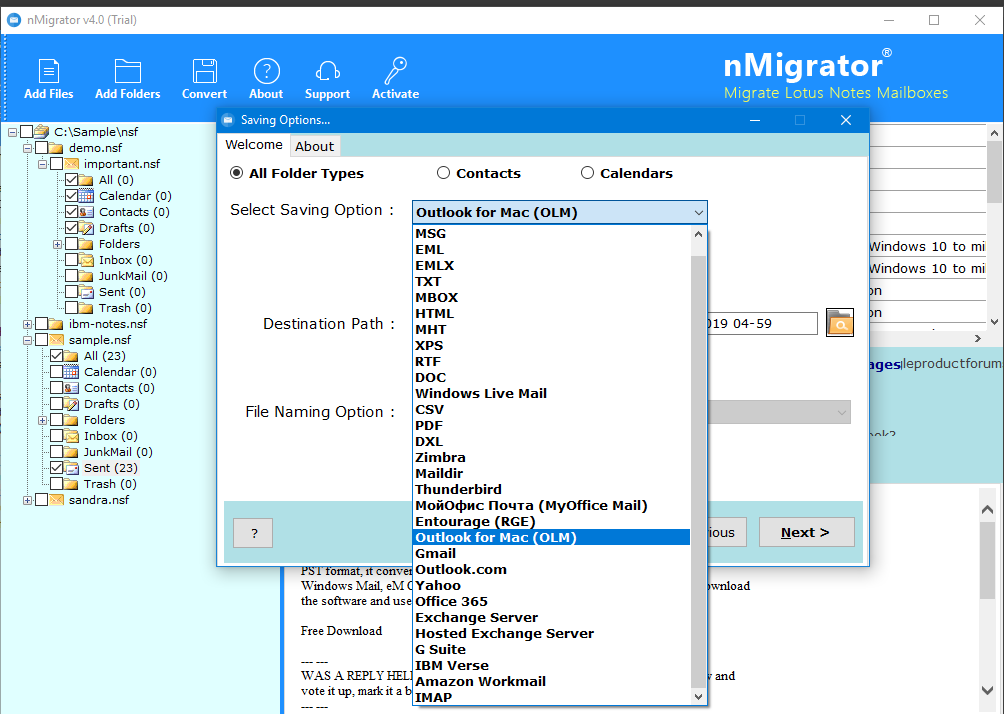Screen dimensions: 1004x714
Task: Select Exchange Server from the list
Action: (x=552, y=617)
